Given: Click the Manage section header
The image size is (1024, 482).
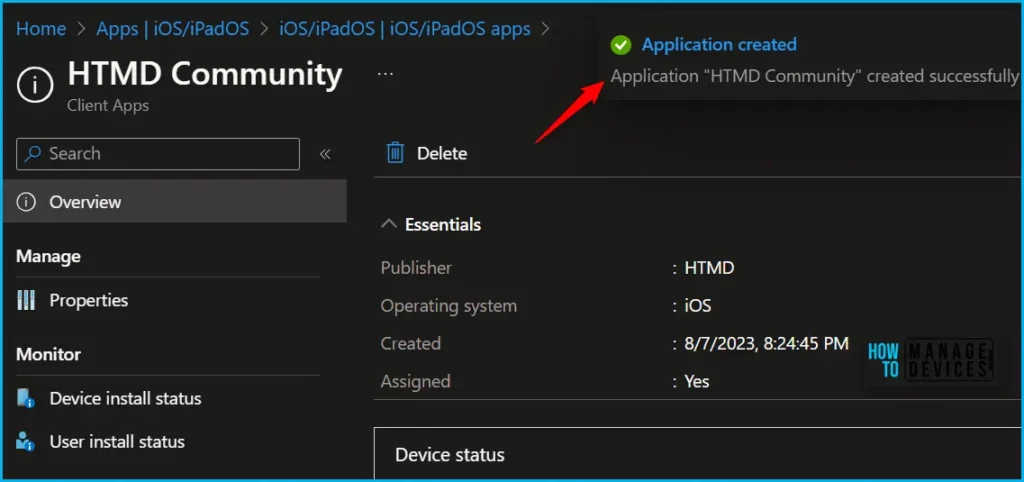Looking at the screenshot, I should 48,256.
